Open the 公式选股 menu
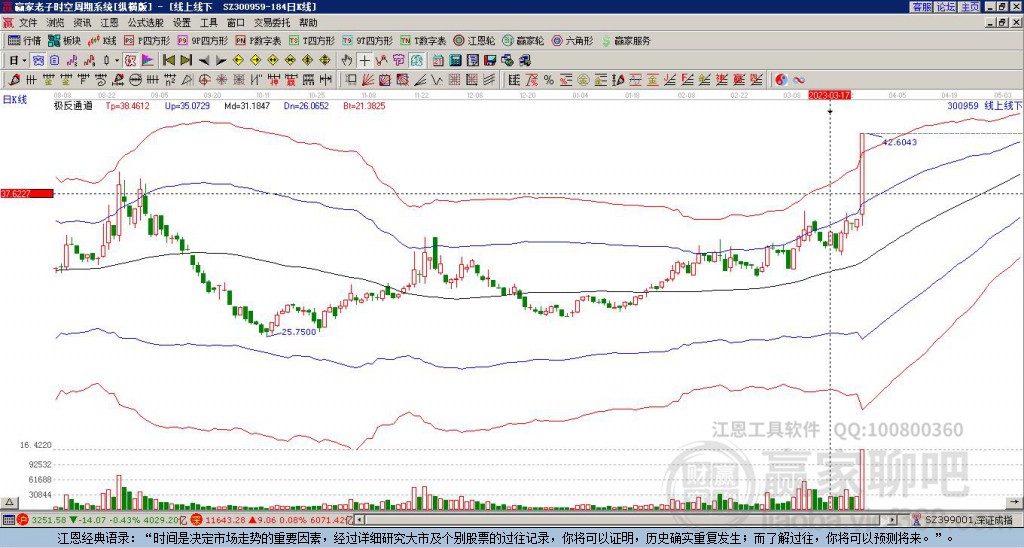The image size is (1024, 548). [146, 23]
